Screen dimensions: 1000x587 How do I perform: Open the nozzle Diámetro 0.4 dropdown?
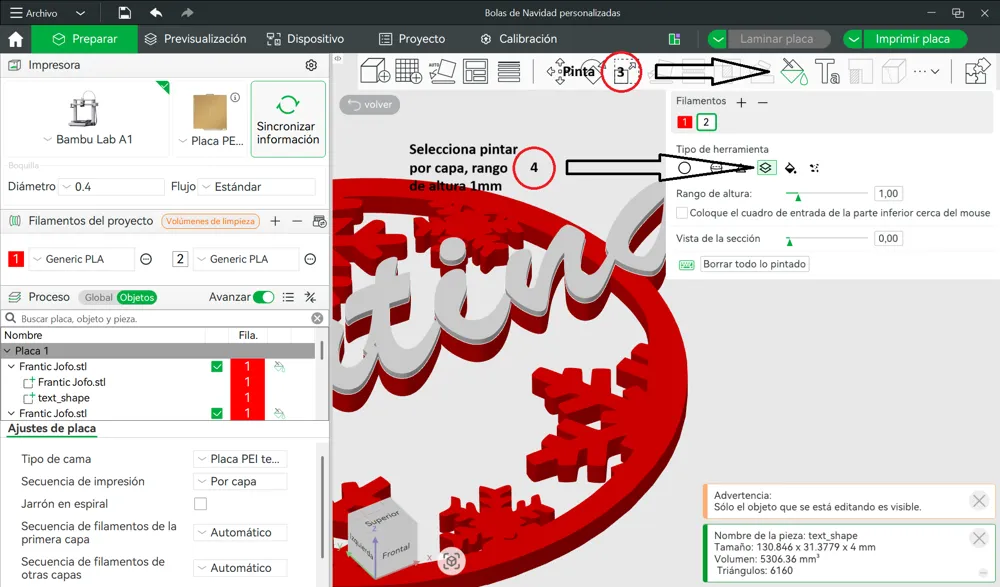pos(111,187)
